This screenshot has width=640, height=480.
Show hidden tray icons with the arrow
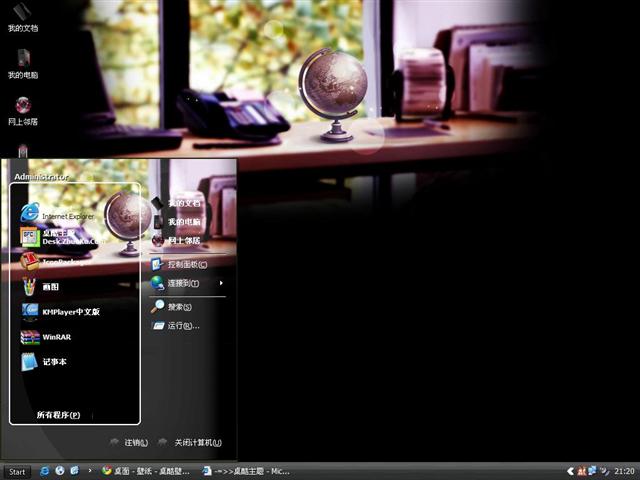(571, 471)
